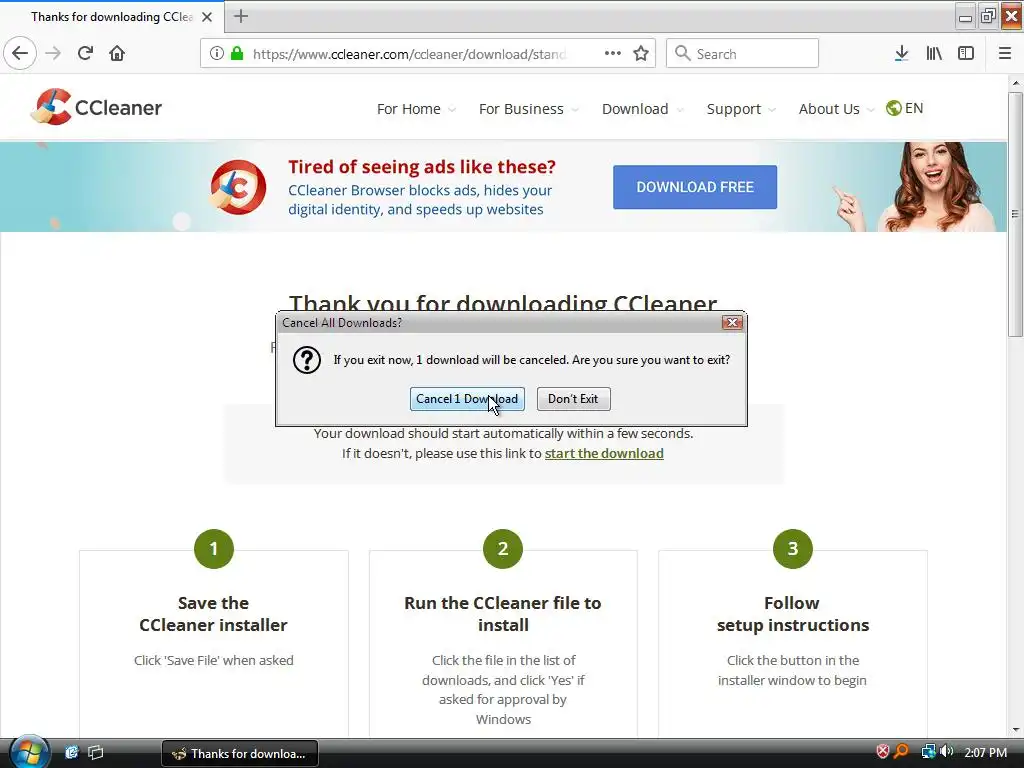
Task: Click the Cancel 1 Download button
Action: click(x=467, y=399)
